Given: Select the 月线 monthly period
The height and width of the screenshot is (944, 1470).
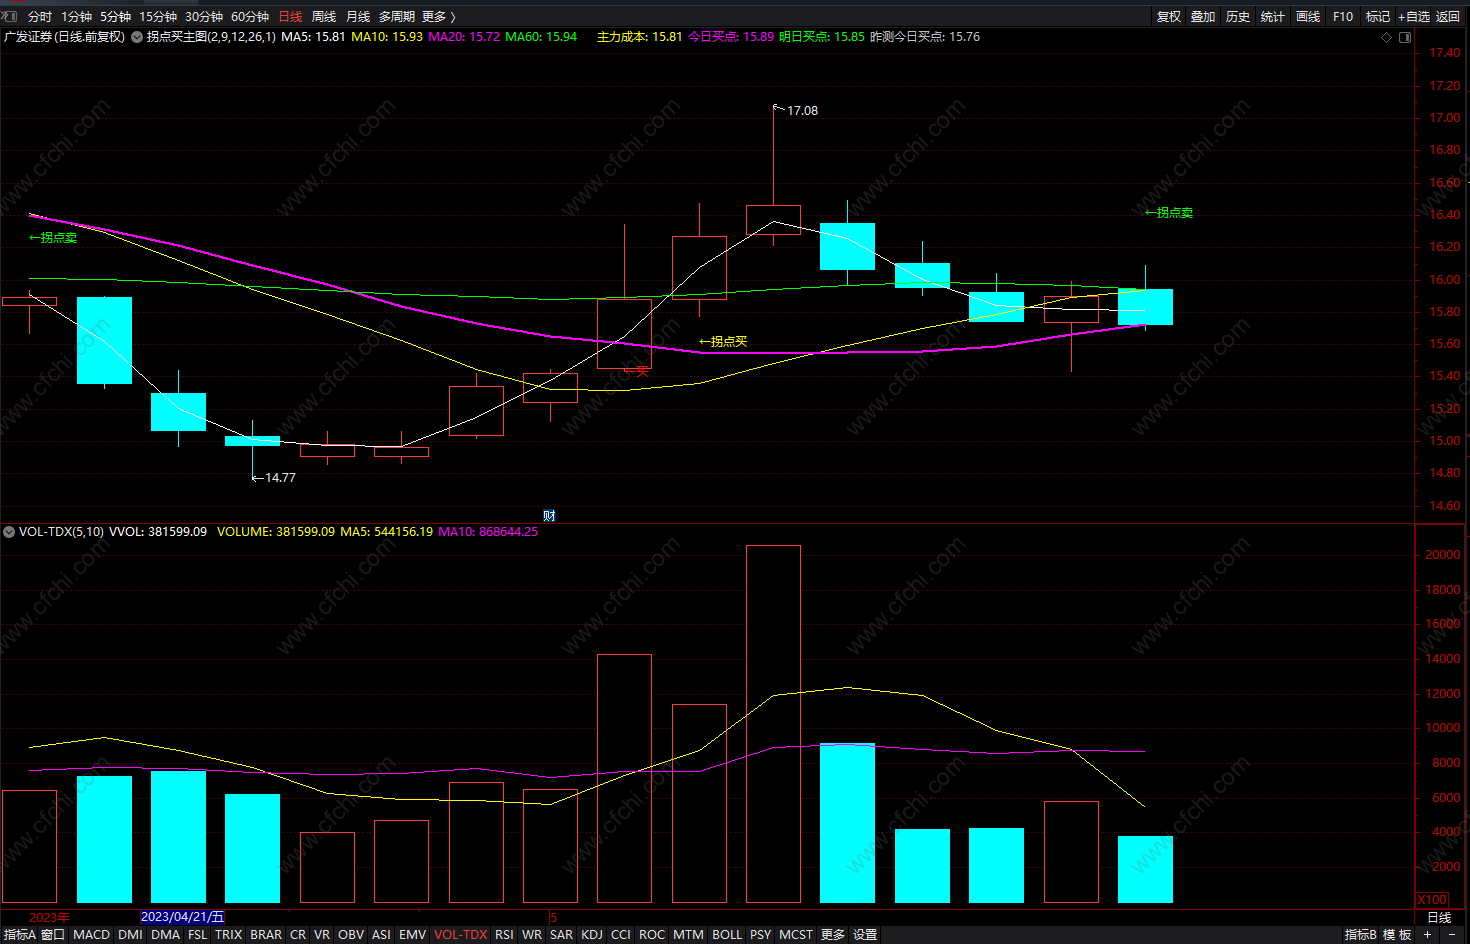Looking at the screenshot, I should [358, 17].
